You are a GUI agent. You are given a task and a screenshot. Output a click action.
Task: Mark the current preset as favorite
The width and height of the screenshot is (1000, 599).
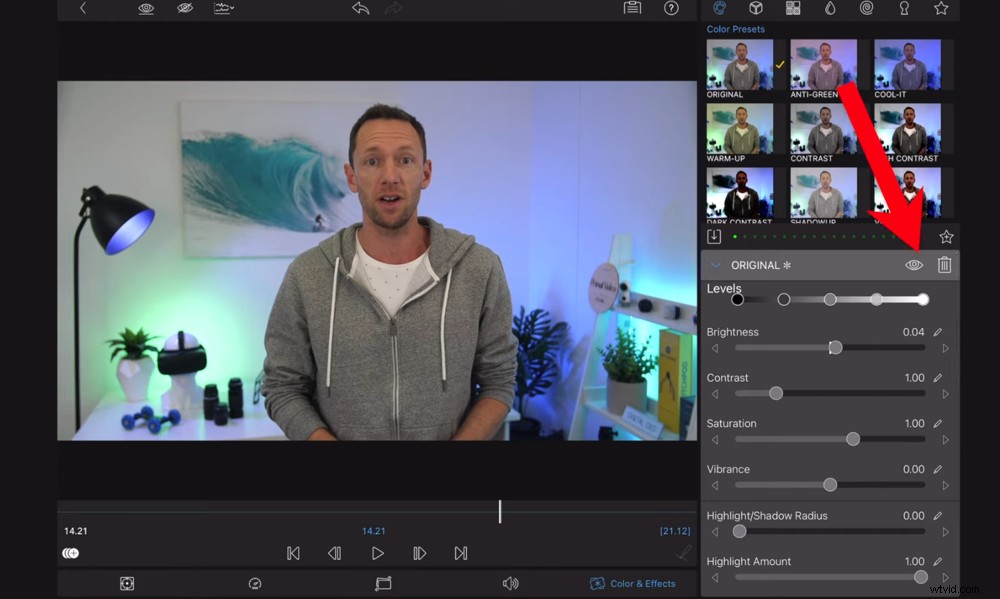[x=945, y=236]
